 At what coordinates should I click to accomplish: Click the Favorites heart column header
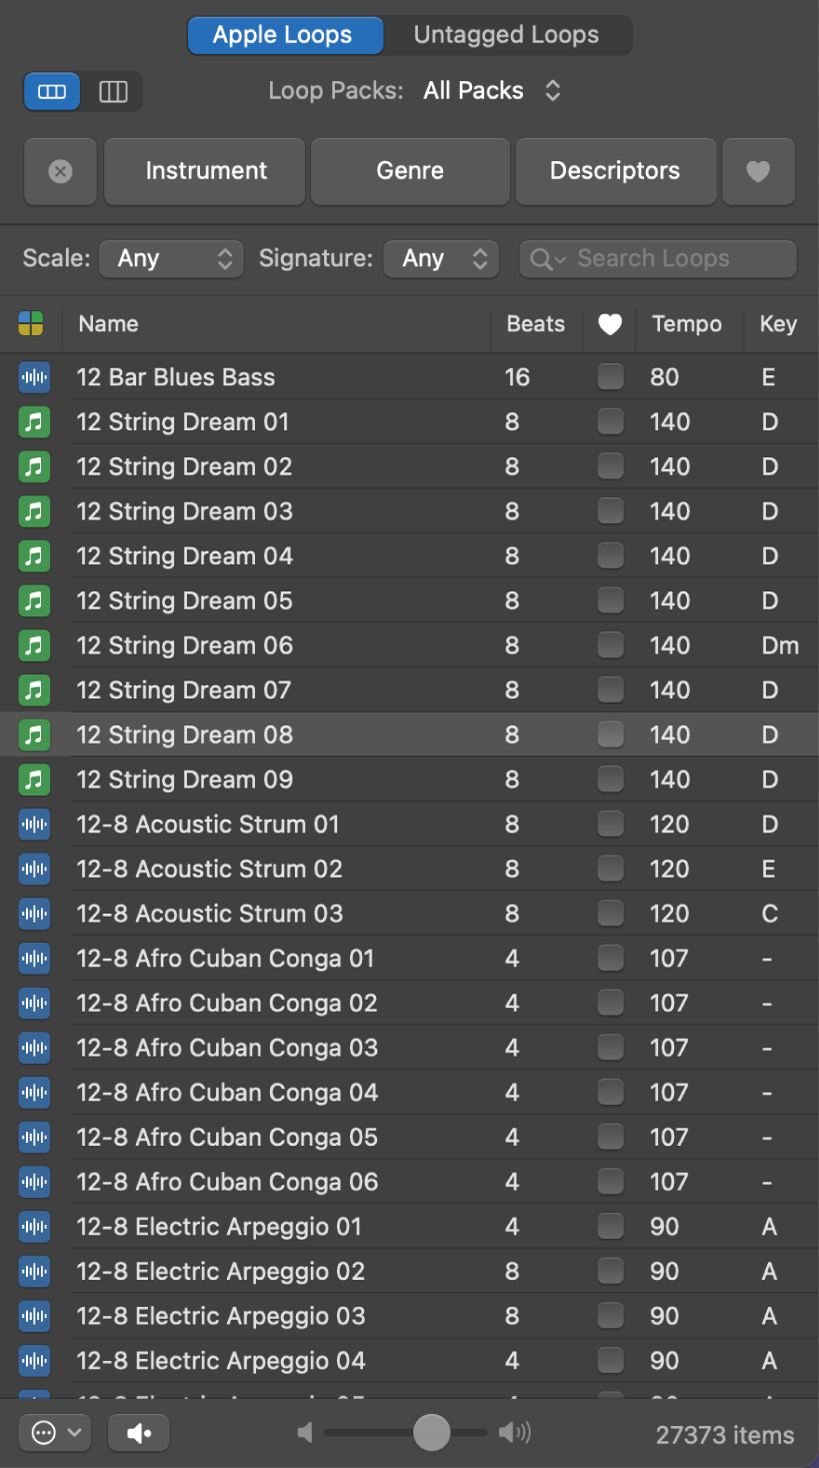coord(610,324)
